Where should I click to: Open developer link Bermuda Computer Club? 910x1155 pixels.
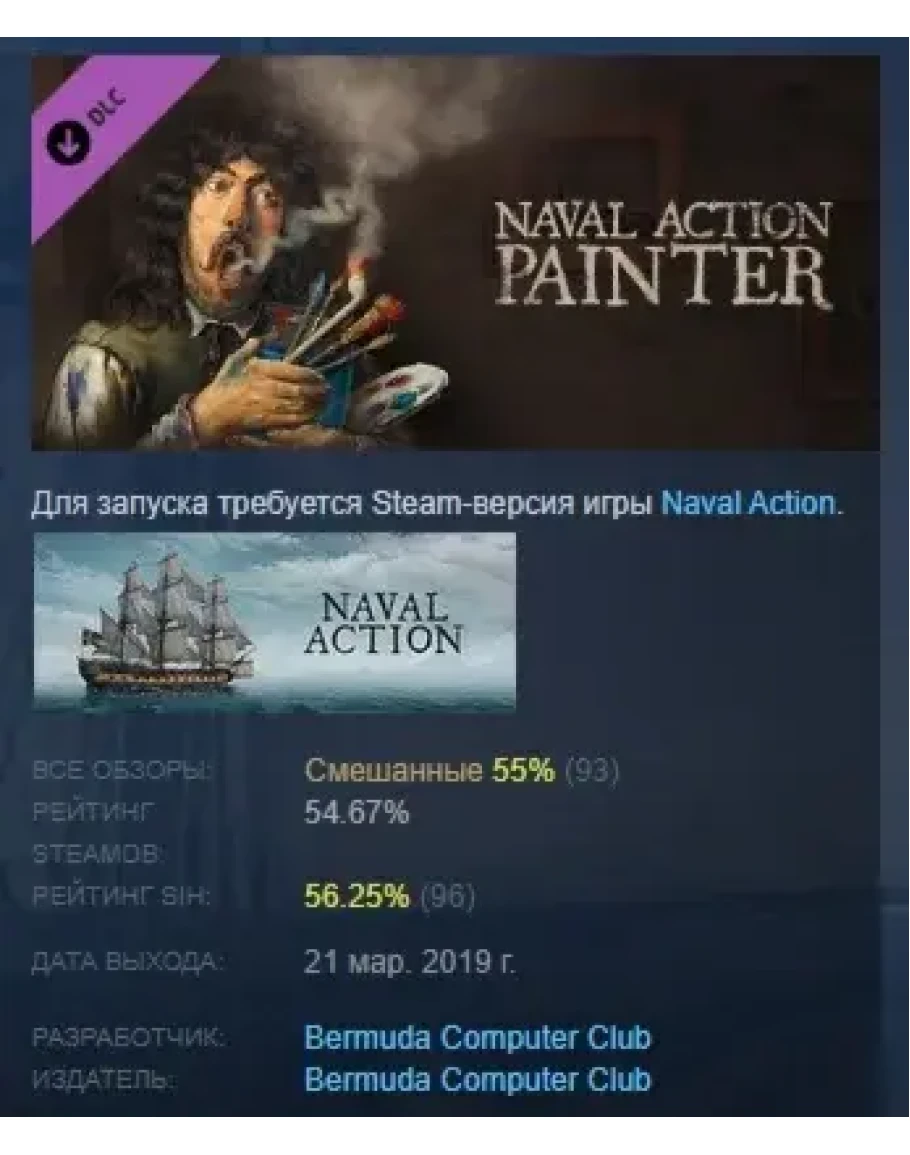click(477, 1038)
